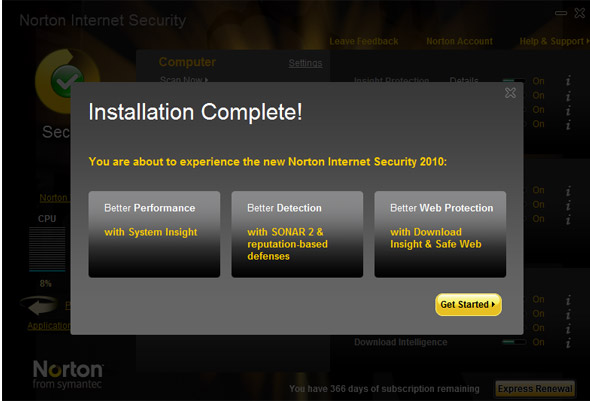Open the Computer Settings link
This screenshot has width=590, height=401.
[305, 63]
